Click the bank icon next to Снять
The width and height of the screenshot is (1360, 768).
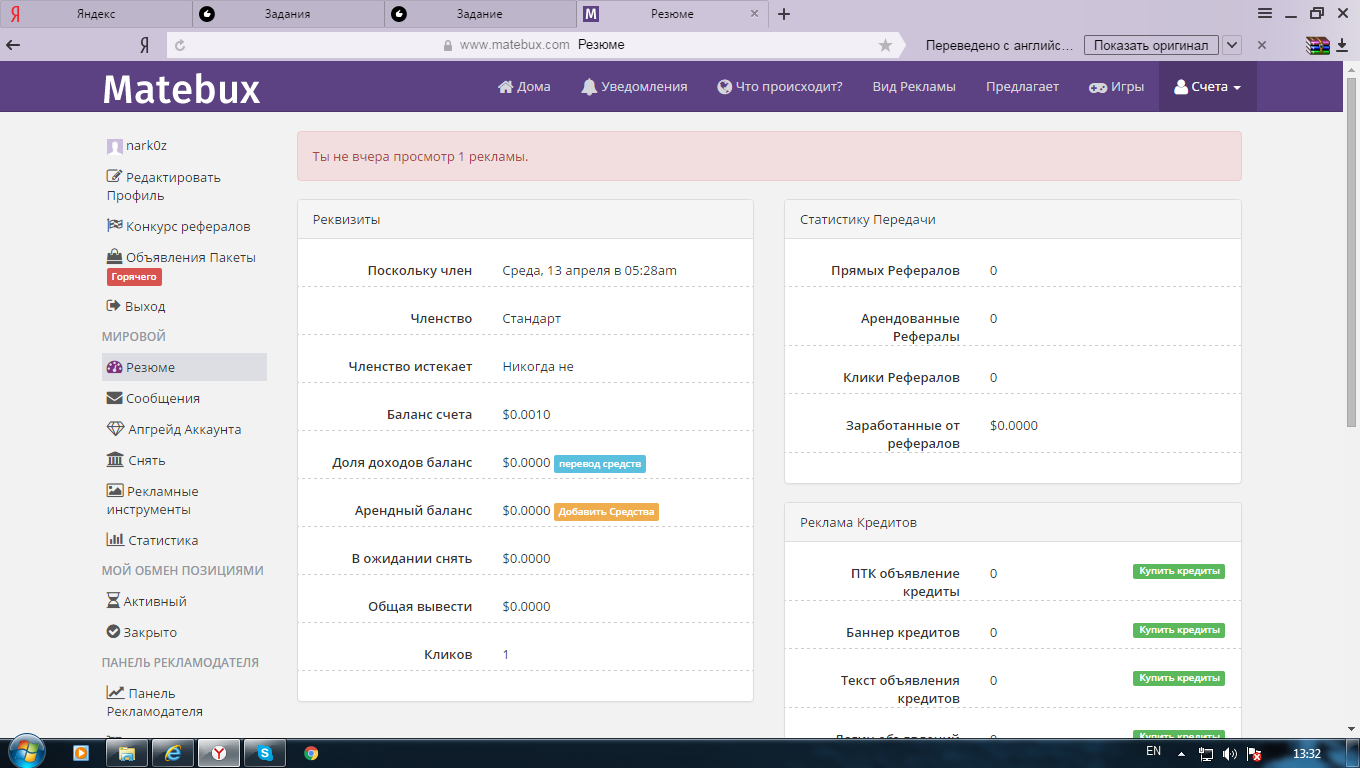coord(115,460)
